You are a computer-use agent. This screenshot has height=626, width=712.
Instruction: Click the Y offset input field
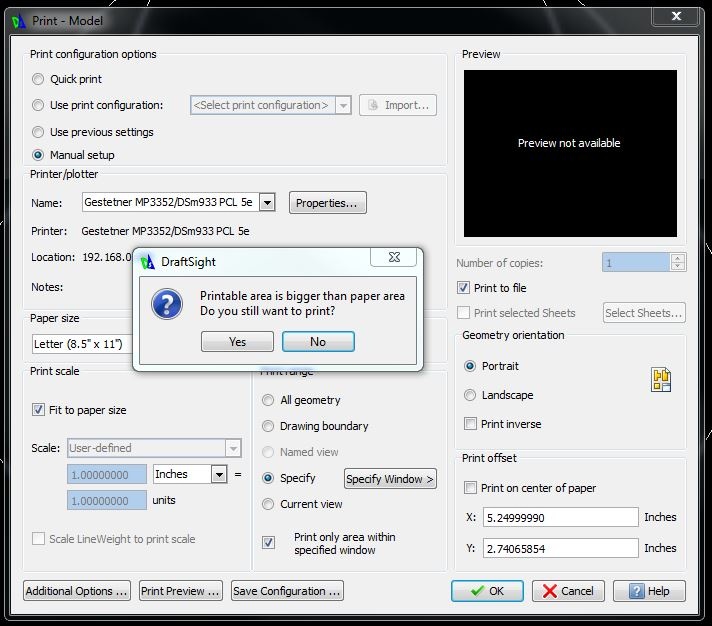561,548
